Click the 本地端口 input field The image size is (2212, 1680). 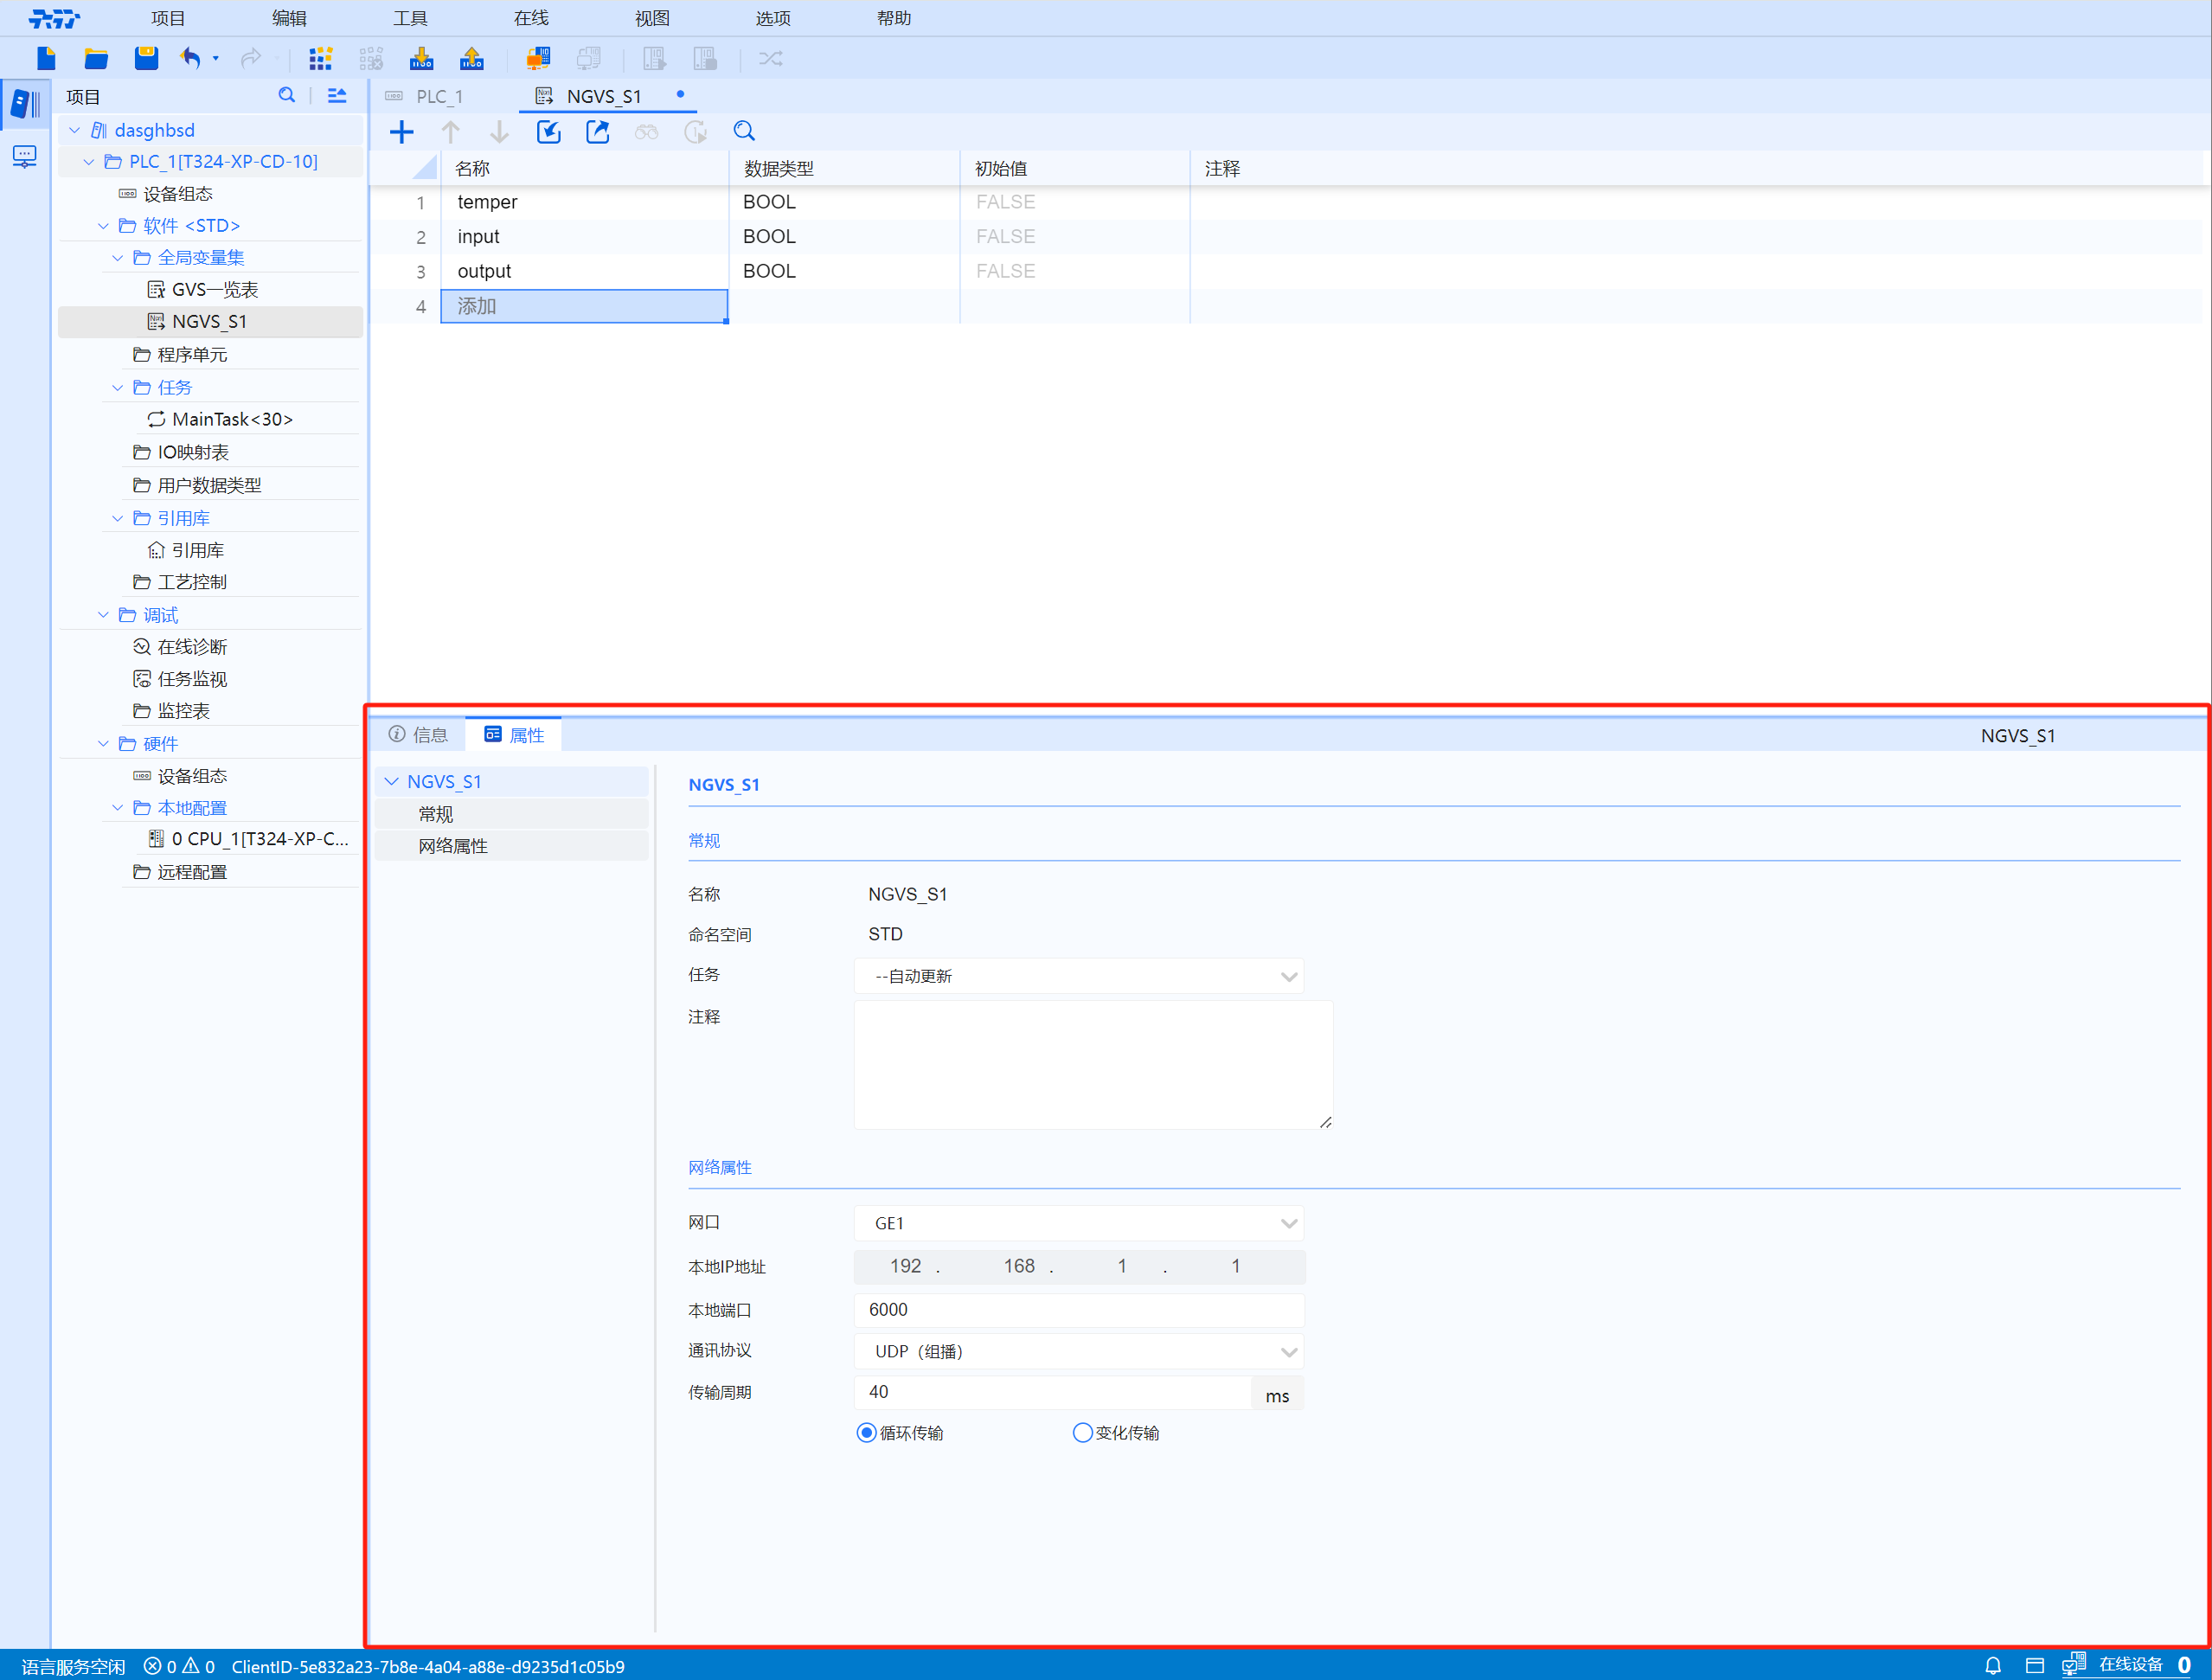[x=1078, y=1310]
